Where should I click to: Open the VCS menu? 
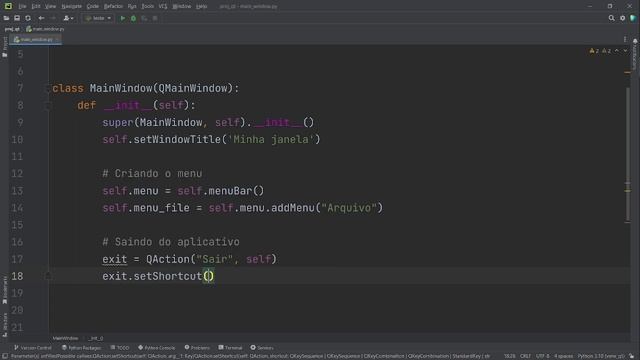coord(163,7)
